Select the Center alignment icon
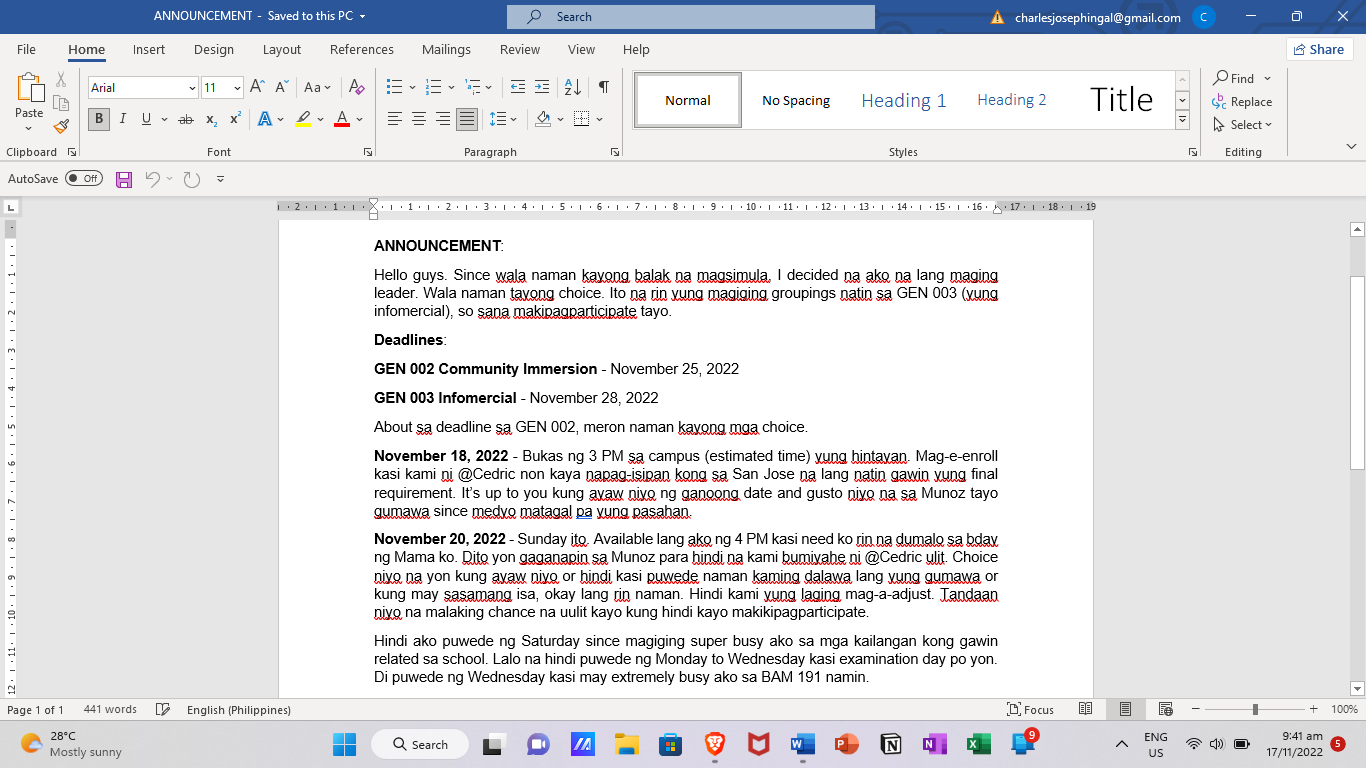The image size is (1366, 768). pos(419,119)
